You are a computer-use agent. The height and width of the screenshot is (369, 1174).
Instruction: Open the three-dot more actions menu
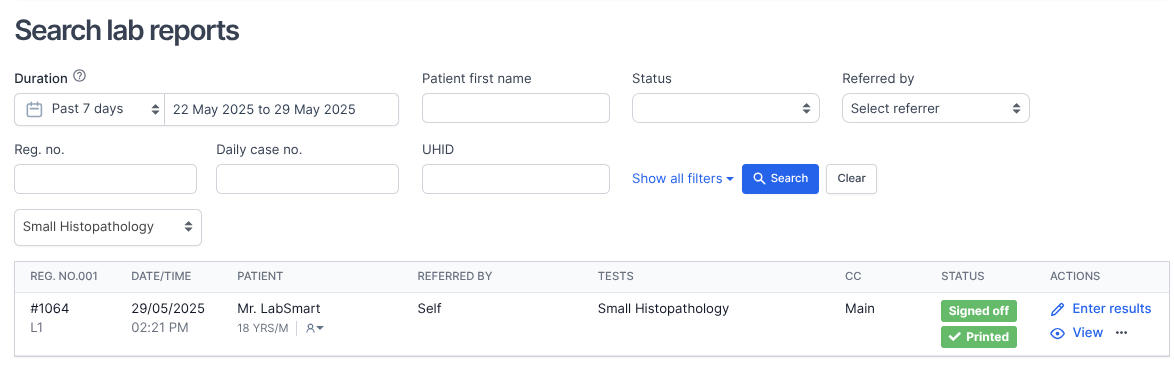pyautogui.click(x=1121, y=333)
